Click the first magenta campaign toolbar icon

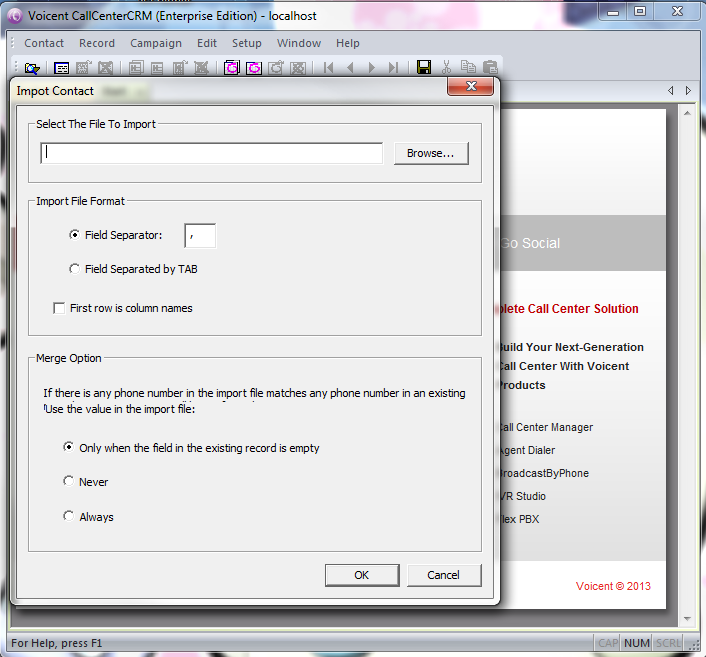point(232,68)
